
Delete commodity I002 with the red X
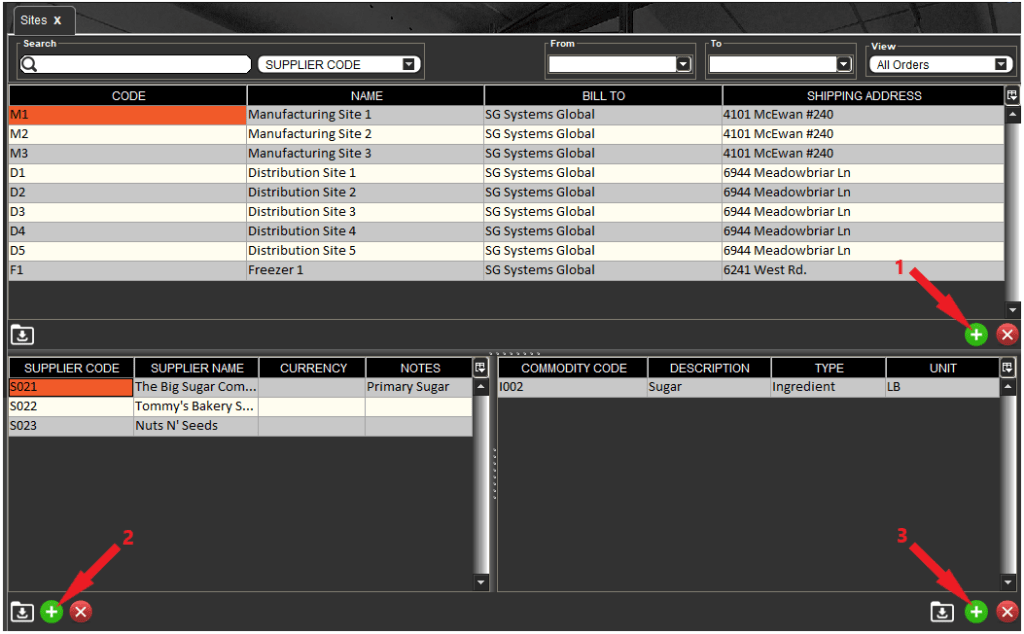(1007, 611)
